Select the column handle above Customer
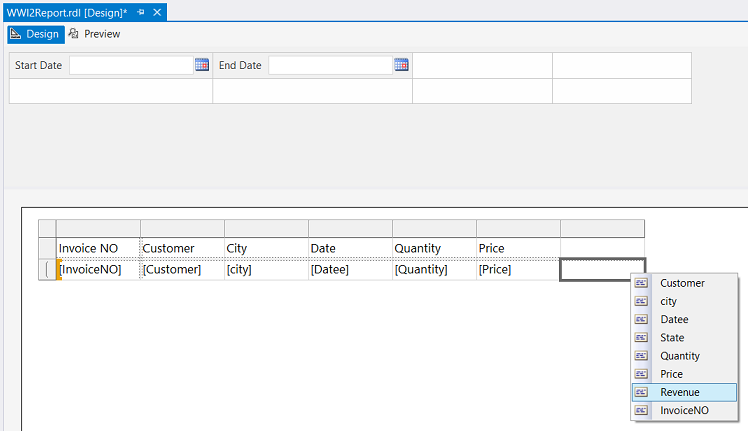 pos(182,228)
